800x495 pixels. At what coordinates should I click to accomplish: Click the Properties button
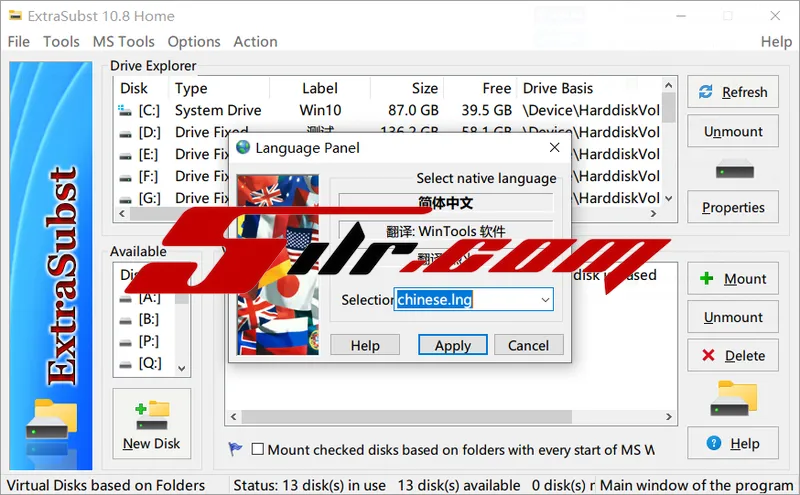click(733, 207)
